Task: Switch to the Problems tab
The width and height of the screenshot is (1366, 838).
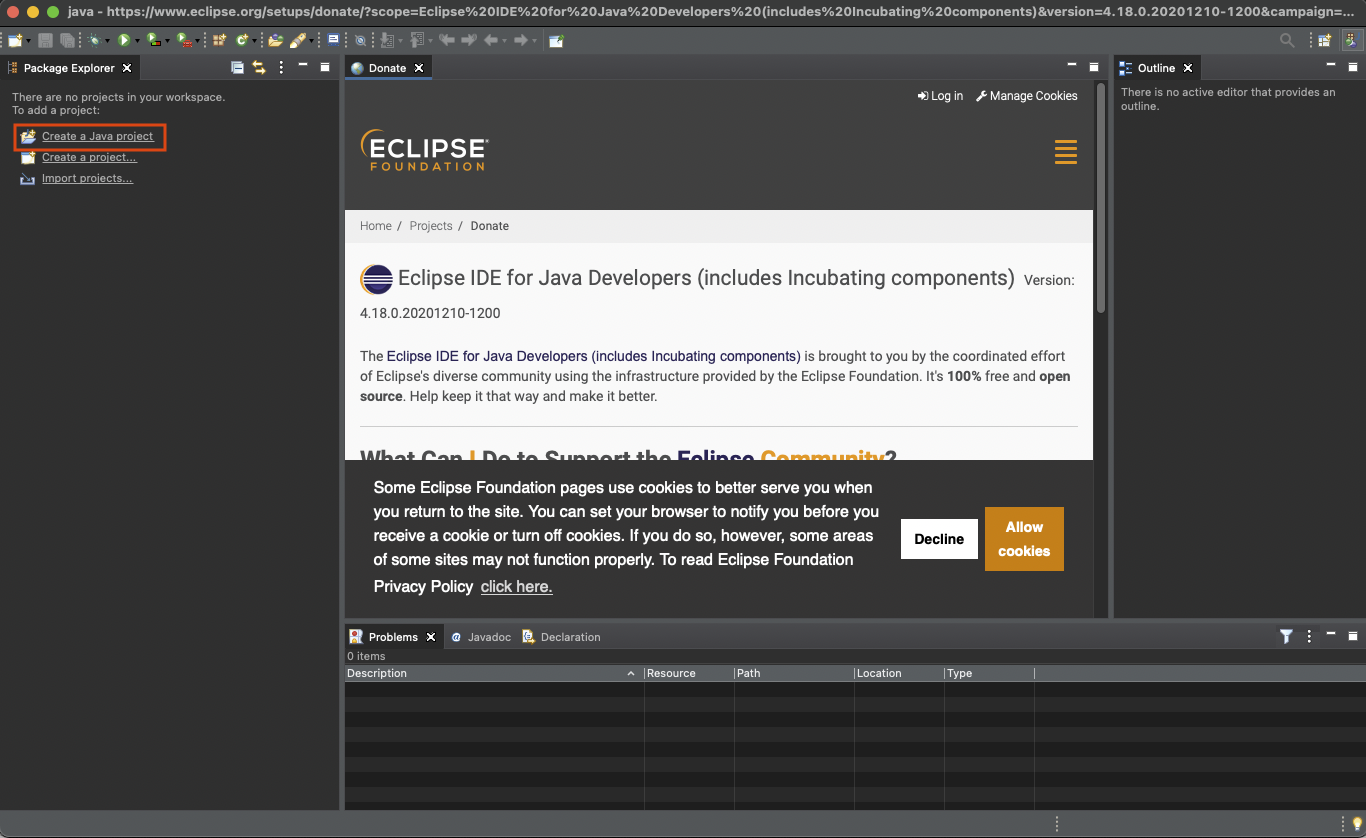Action: point(393,637)
